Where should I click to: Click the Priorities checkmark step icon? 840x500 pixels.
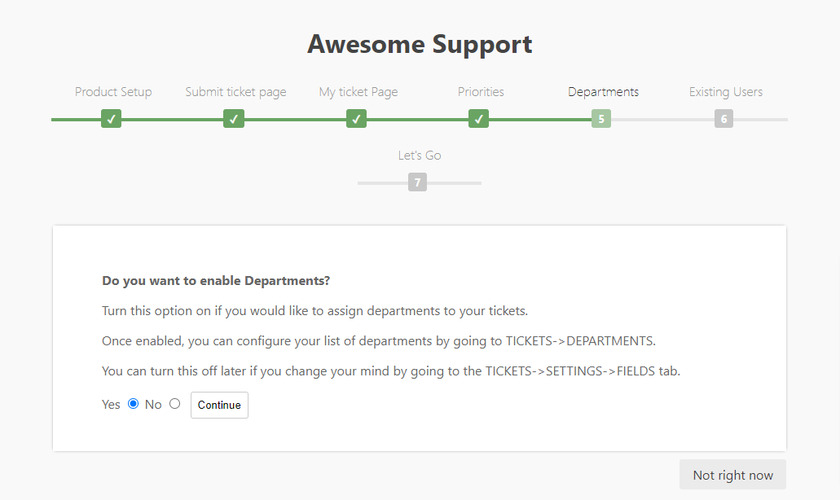[478, 118]
